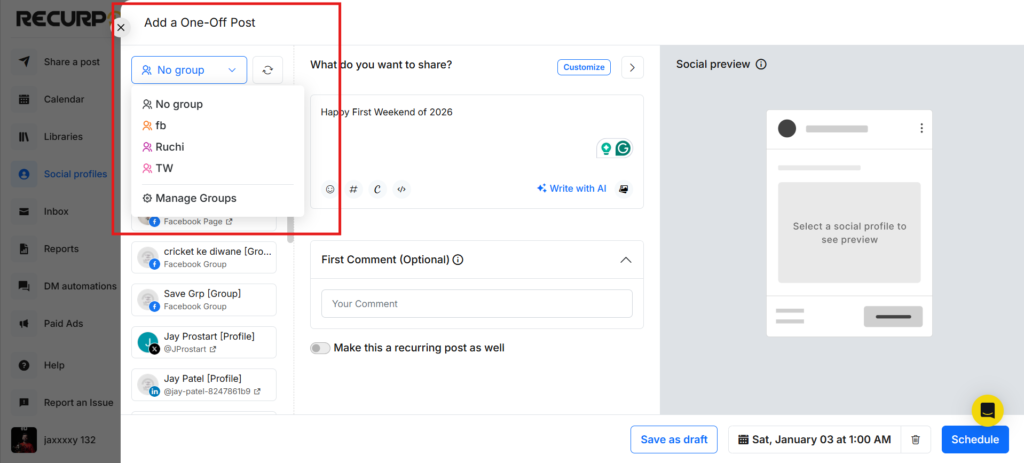
Task: Click the right-arrow button beside Customize
Action: tap(632, 67)
